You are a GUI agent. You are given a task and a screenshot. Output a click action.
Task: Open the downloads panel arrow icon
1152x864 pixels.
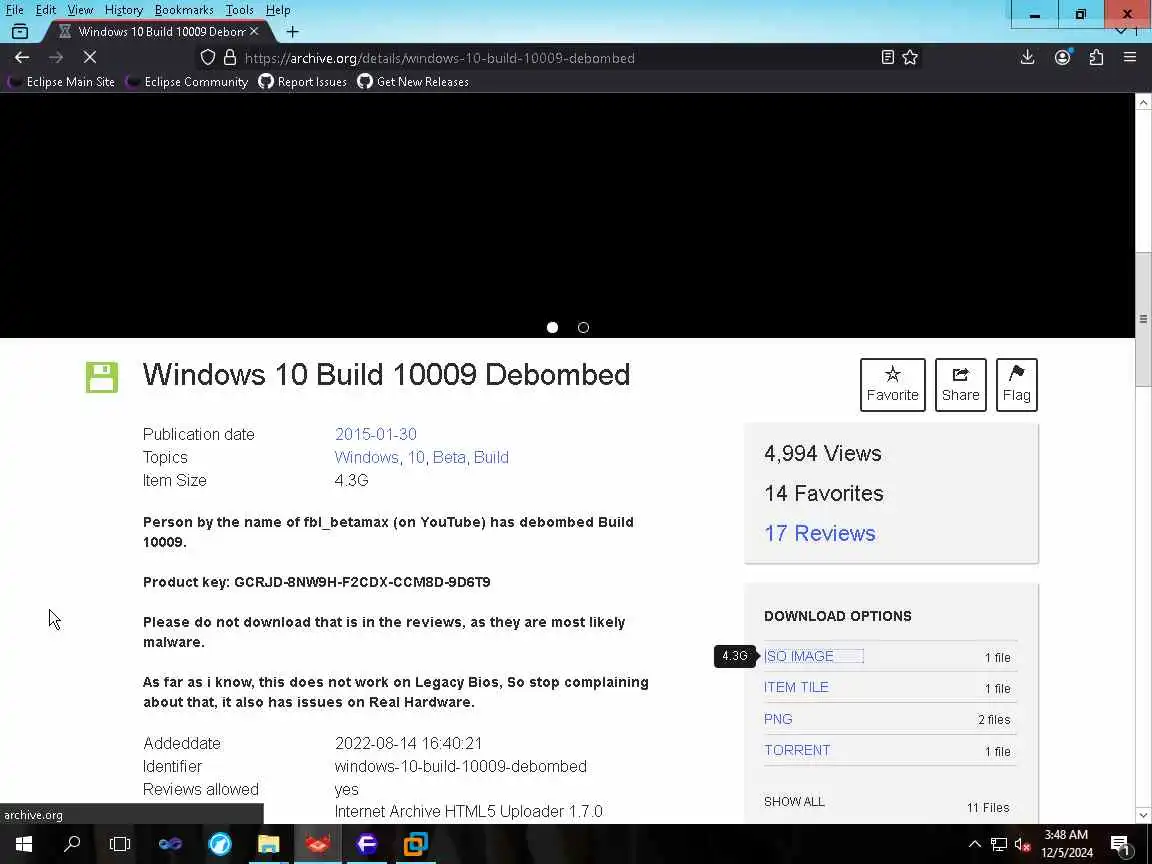1028,57
